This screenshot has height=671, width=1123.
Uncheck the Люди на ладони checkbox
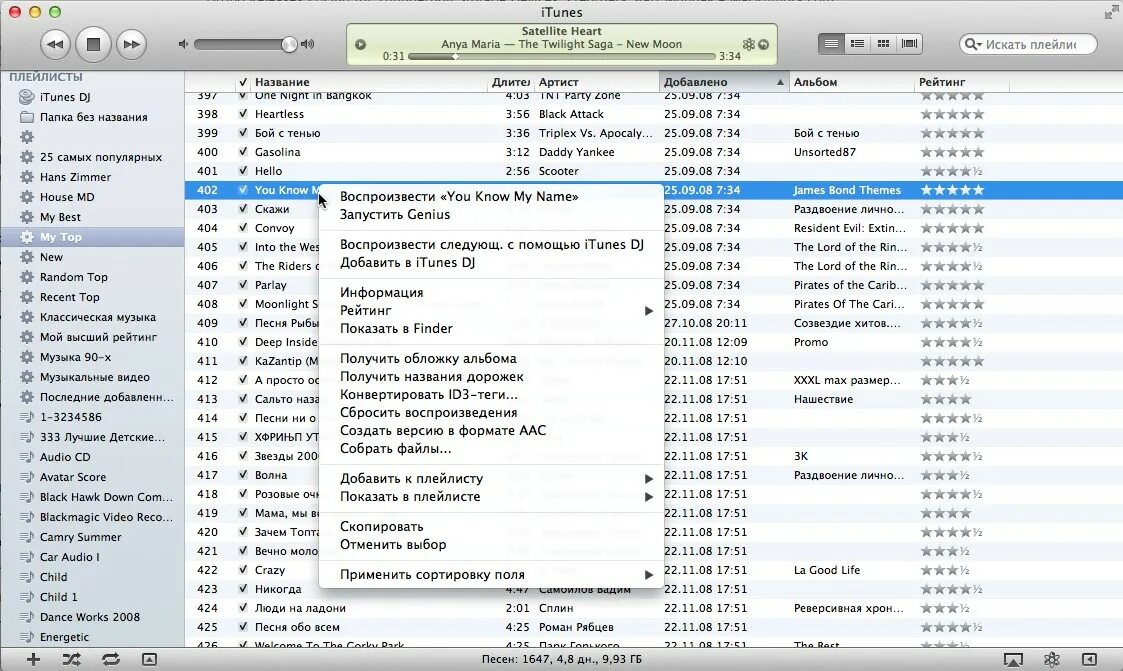click(243, 608)
